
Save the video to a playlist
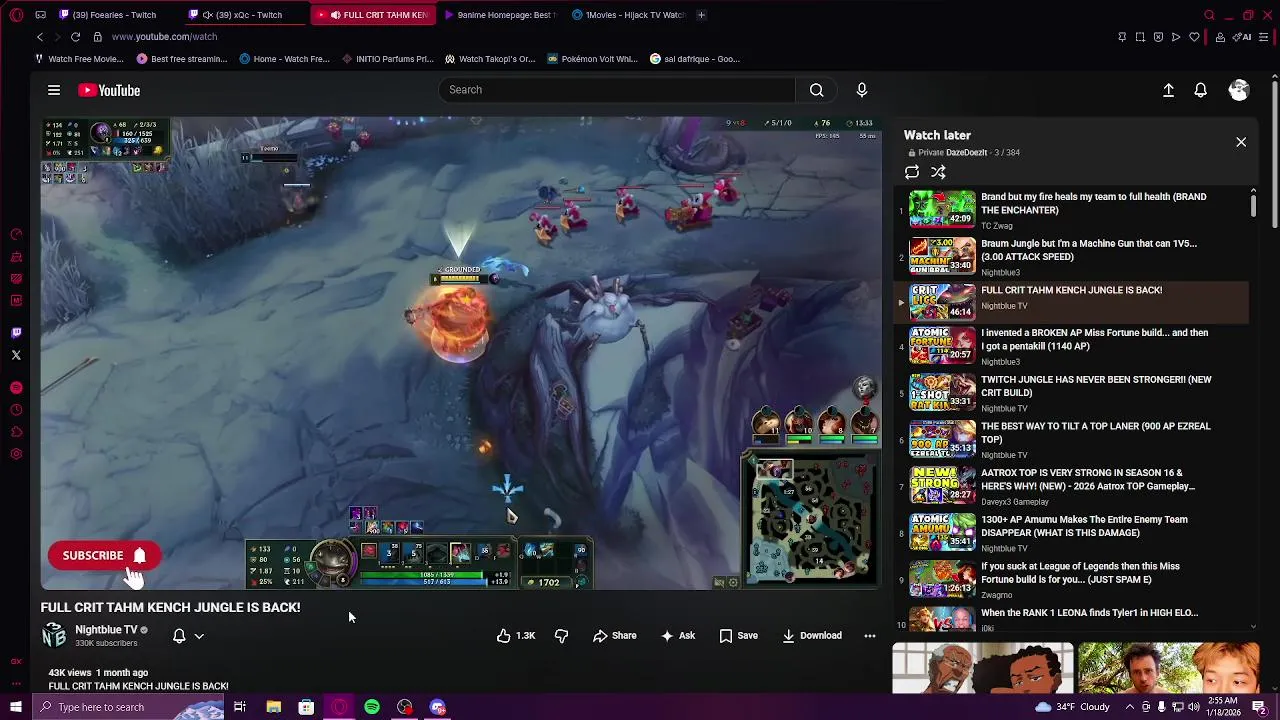tap(738, 635)
